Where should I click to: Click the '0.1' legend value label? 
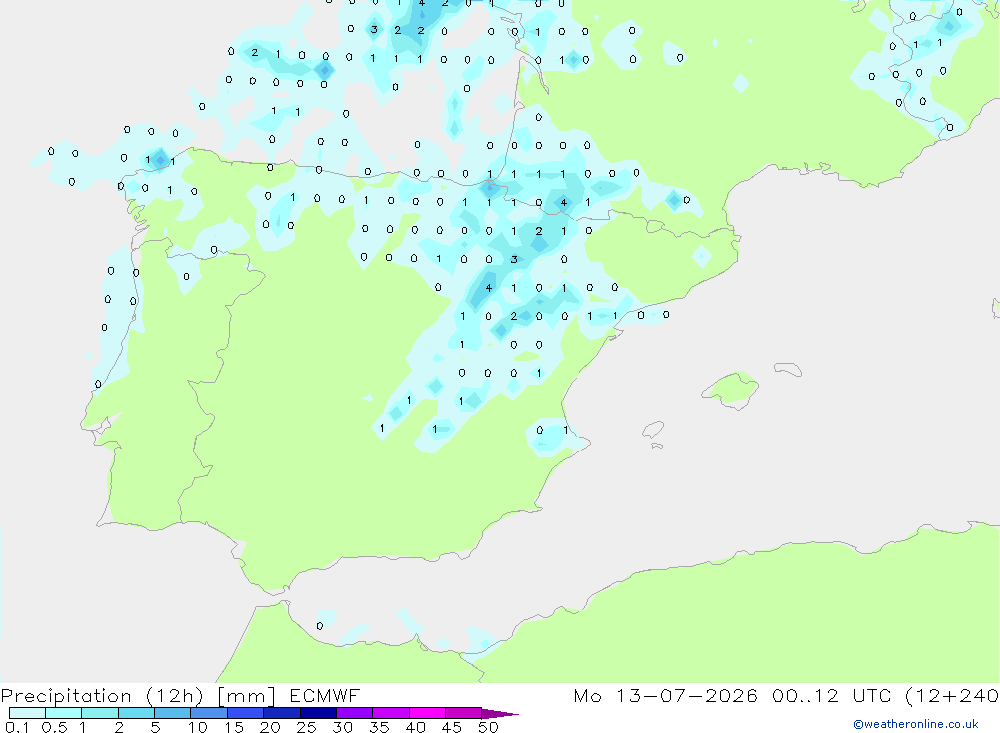(17, 727)
